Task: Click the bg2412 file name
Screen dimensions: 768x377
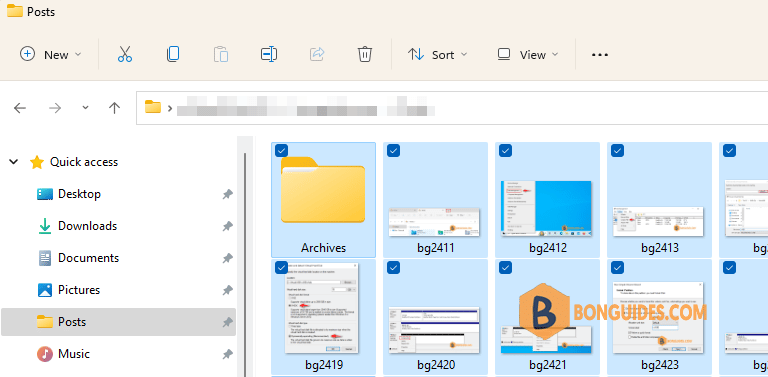Action: [x=548, y=248]
